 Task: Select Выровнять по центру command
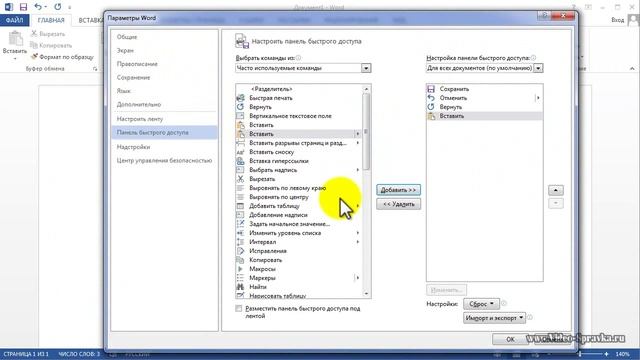click(298, 197)
